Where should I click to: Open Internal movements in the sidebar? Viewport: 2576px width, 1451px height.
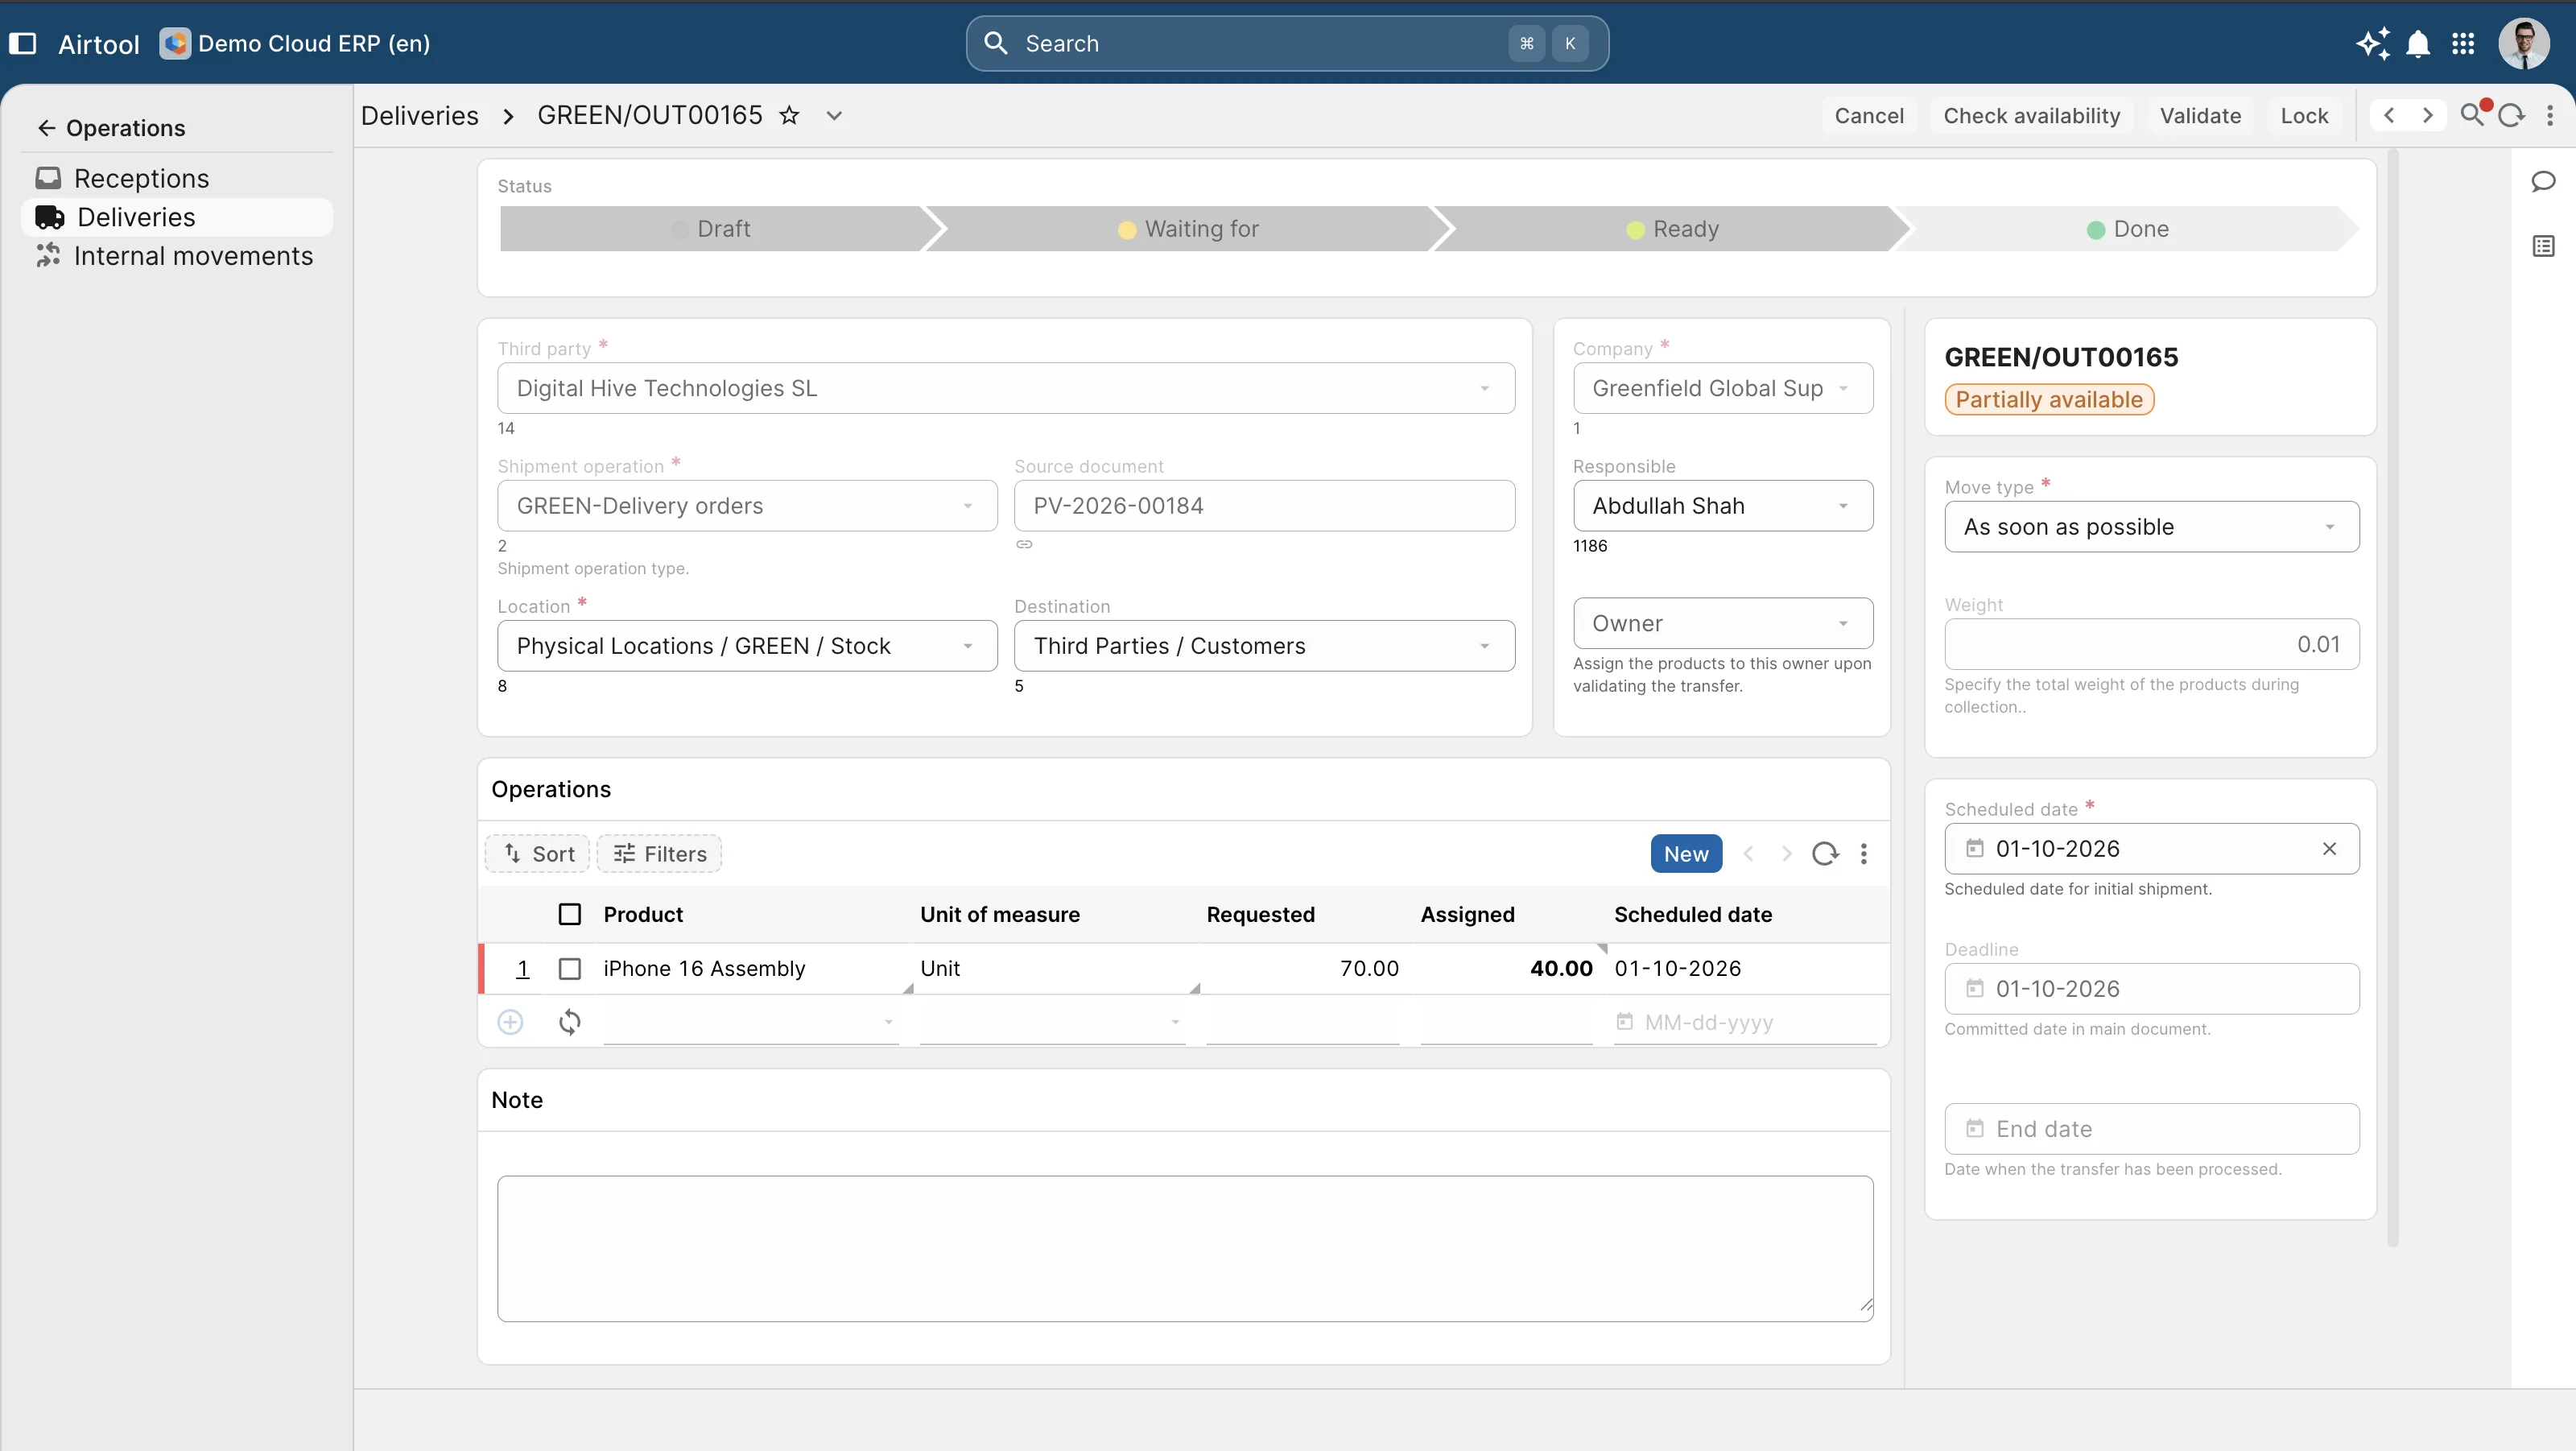point(177,256)
